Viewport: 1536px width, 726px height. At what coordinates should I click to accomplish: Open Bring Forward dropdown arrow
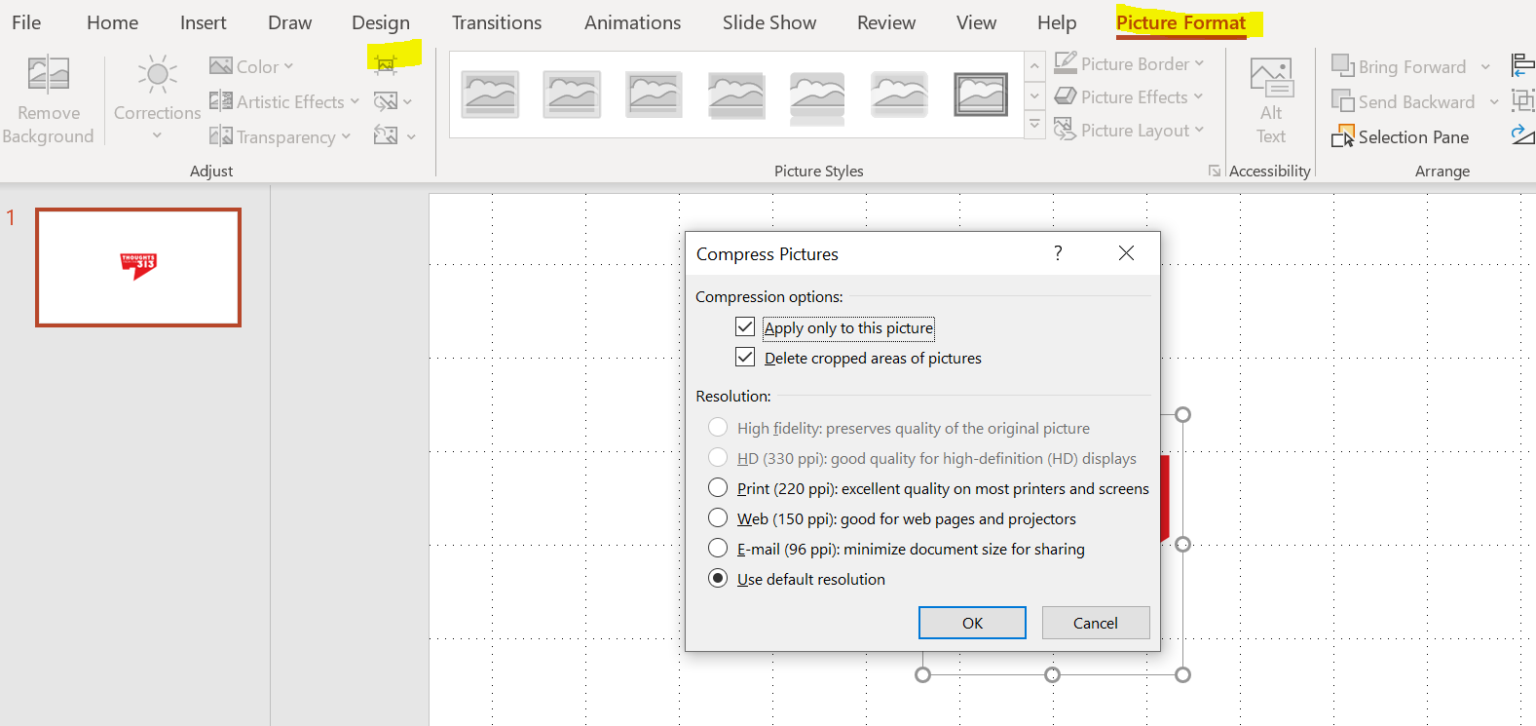[1485, 67]
